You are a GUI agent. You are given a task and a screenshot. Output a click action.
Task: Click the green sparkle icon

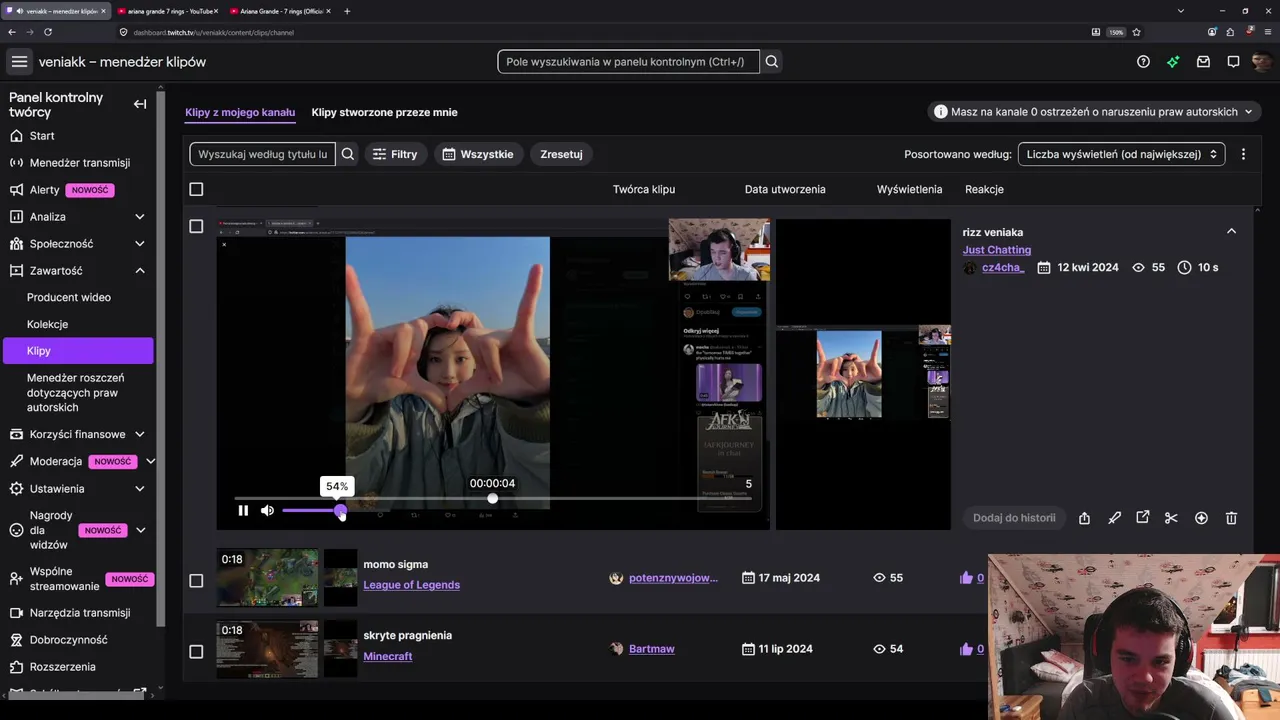point(1173,62)
